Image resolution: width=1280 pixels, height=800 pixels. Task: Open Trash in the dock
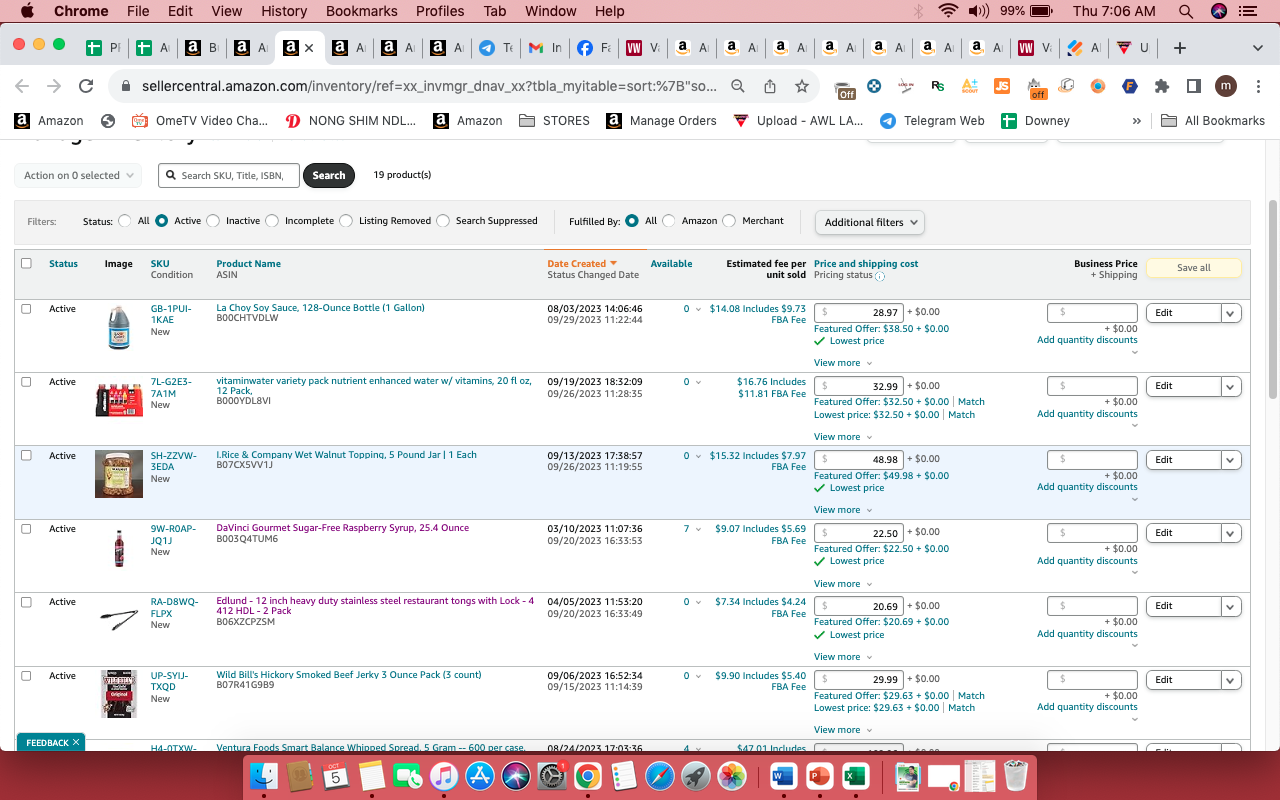point(1016,775)
